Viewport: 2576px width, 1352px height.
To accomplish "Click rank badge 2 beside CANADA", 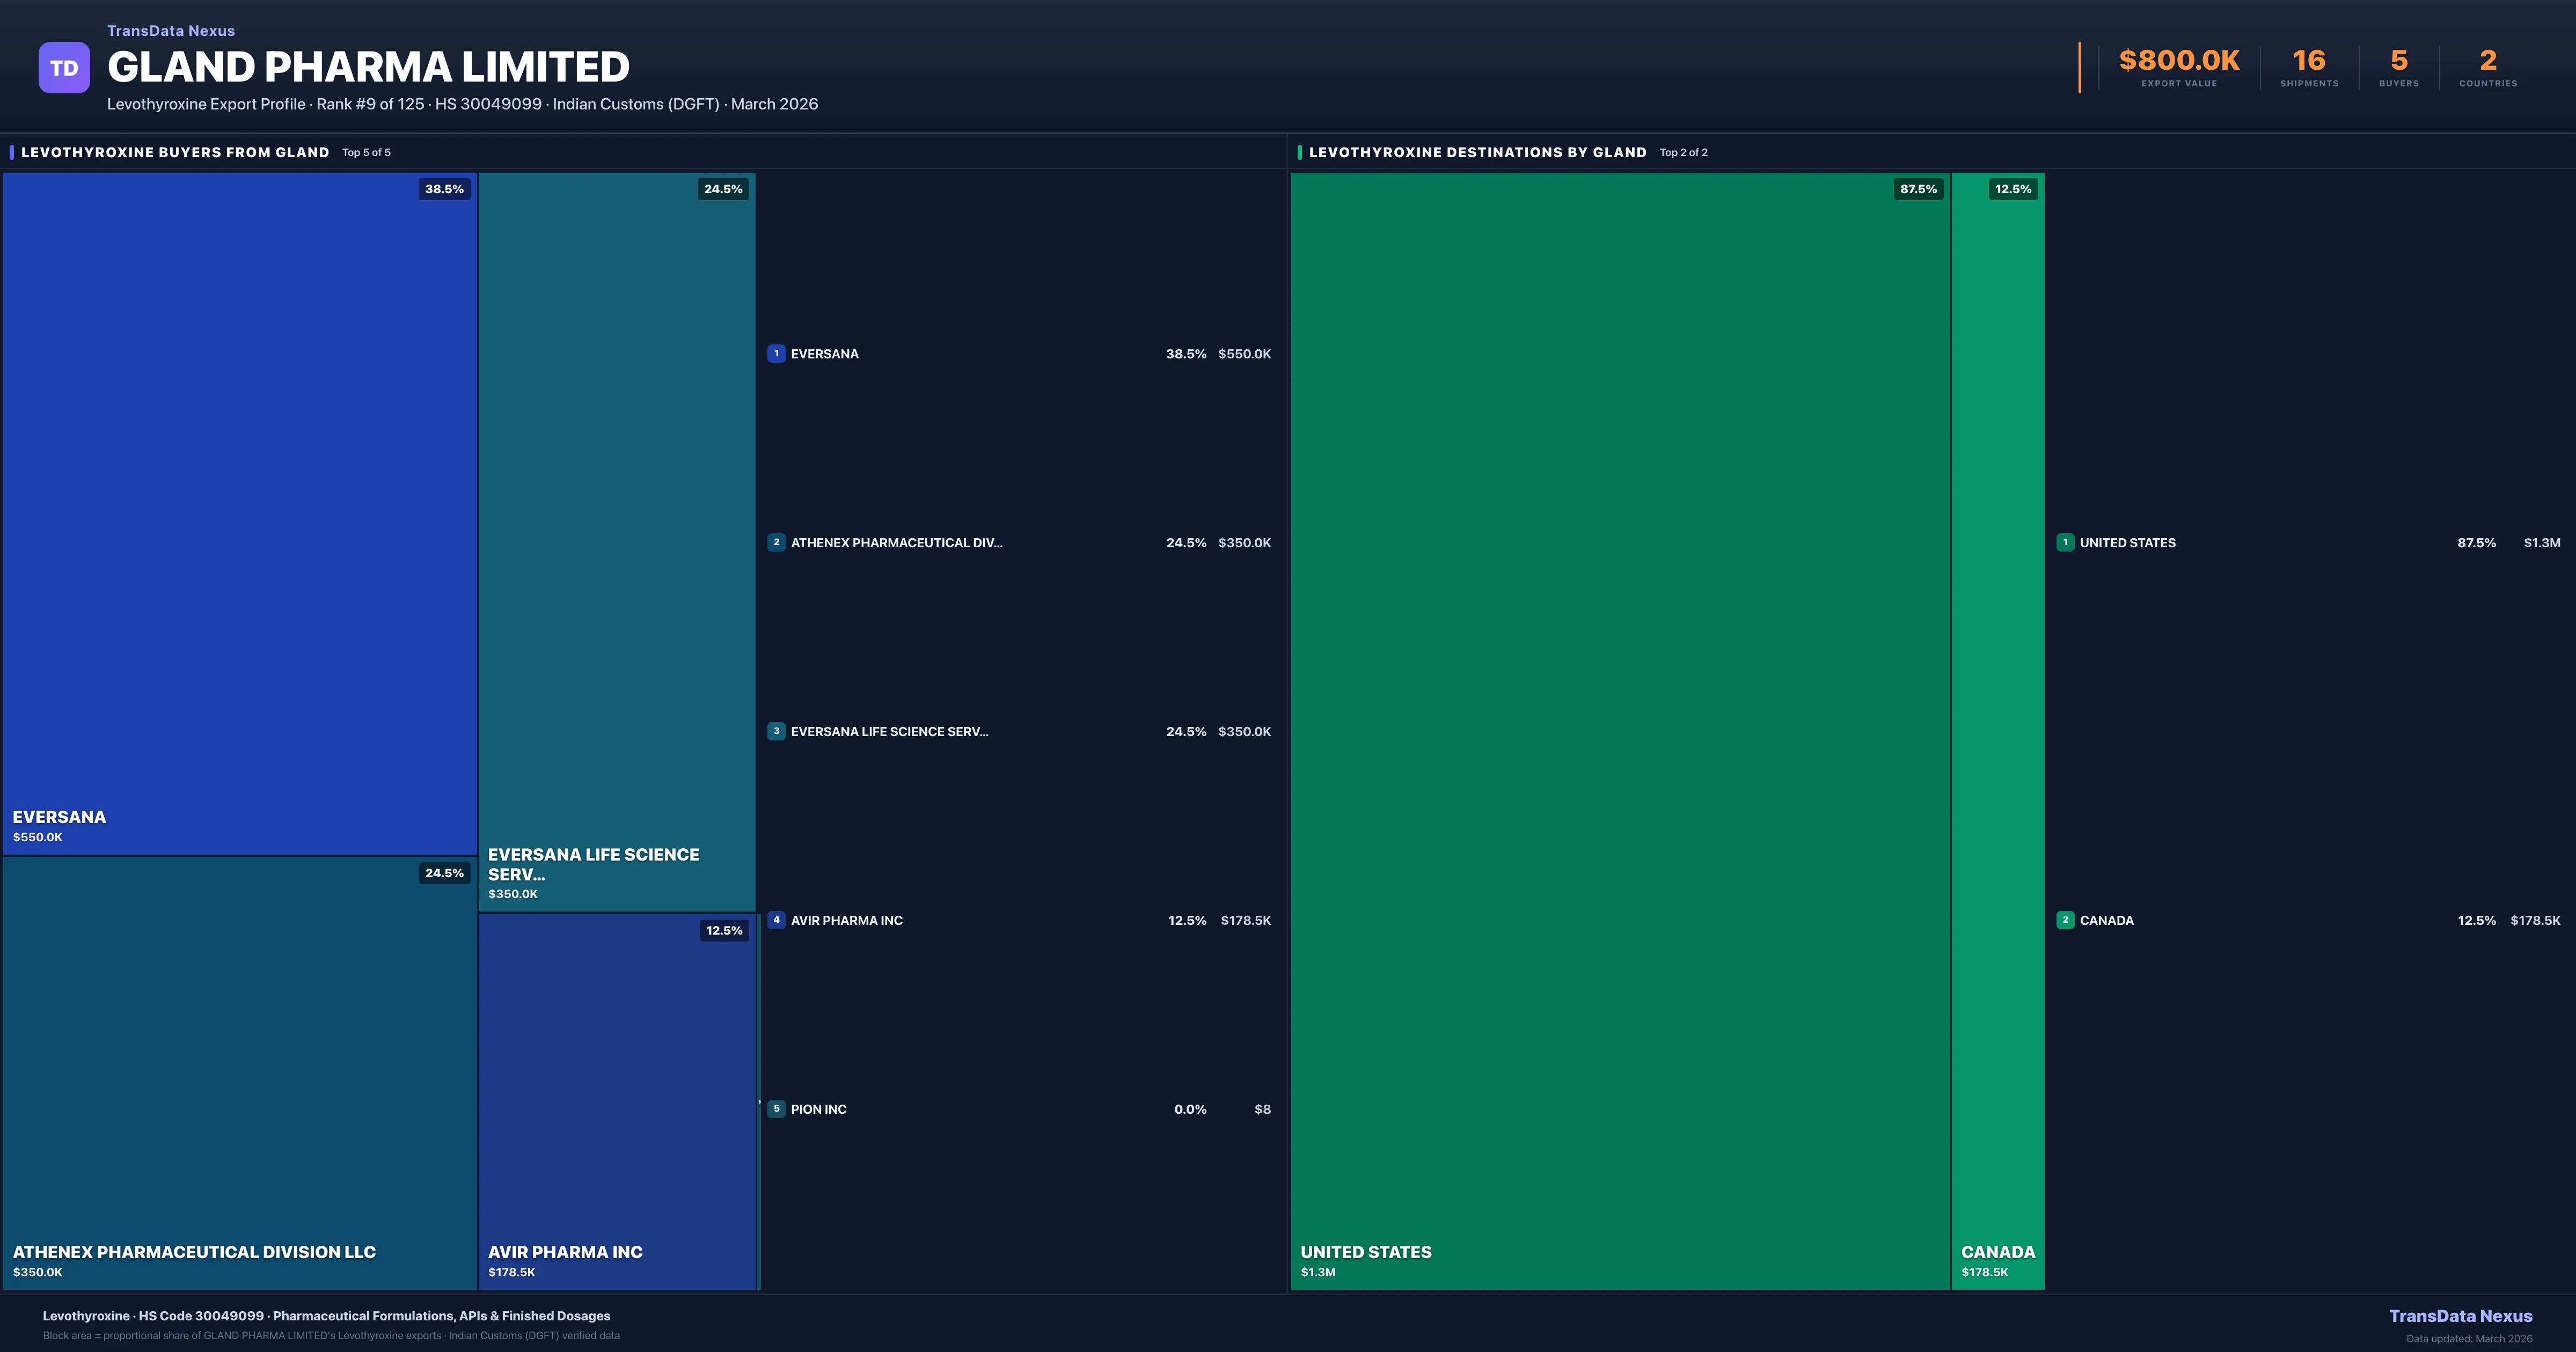I will click(x=2065, y=920).
